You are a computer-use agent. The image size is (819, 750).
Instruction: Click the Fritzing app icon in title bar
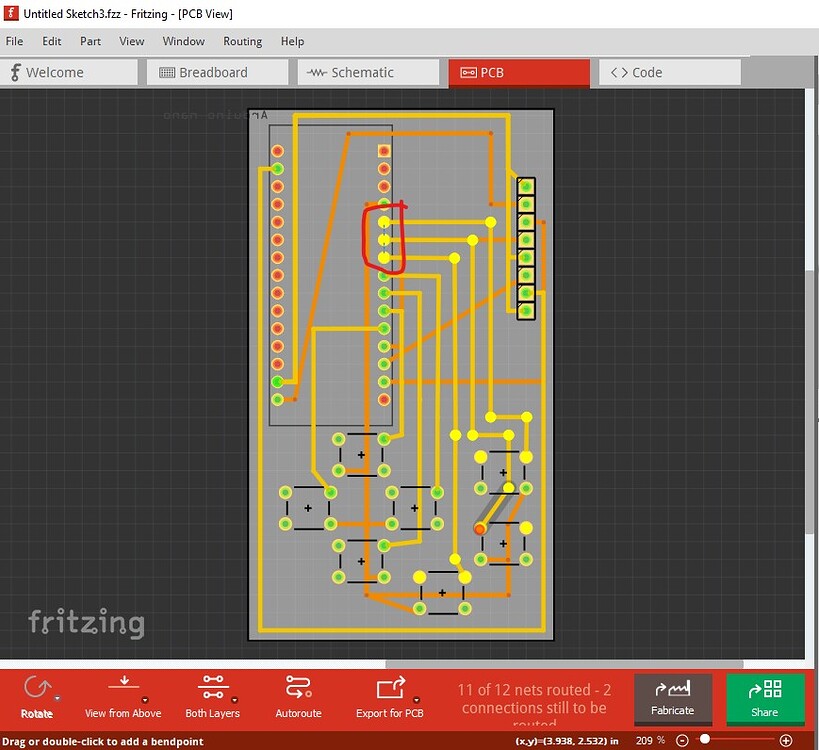pyautogui.click(x=11, y=13)
